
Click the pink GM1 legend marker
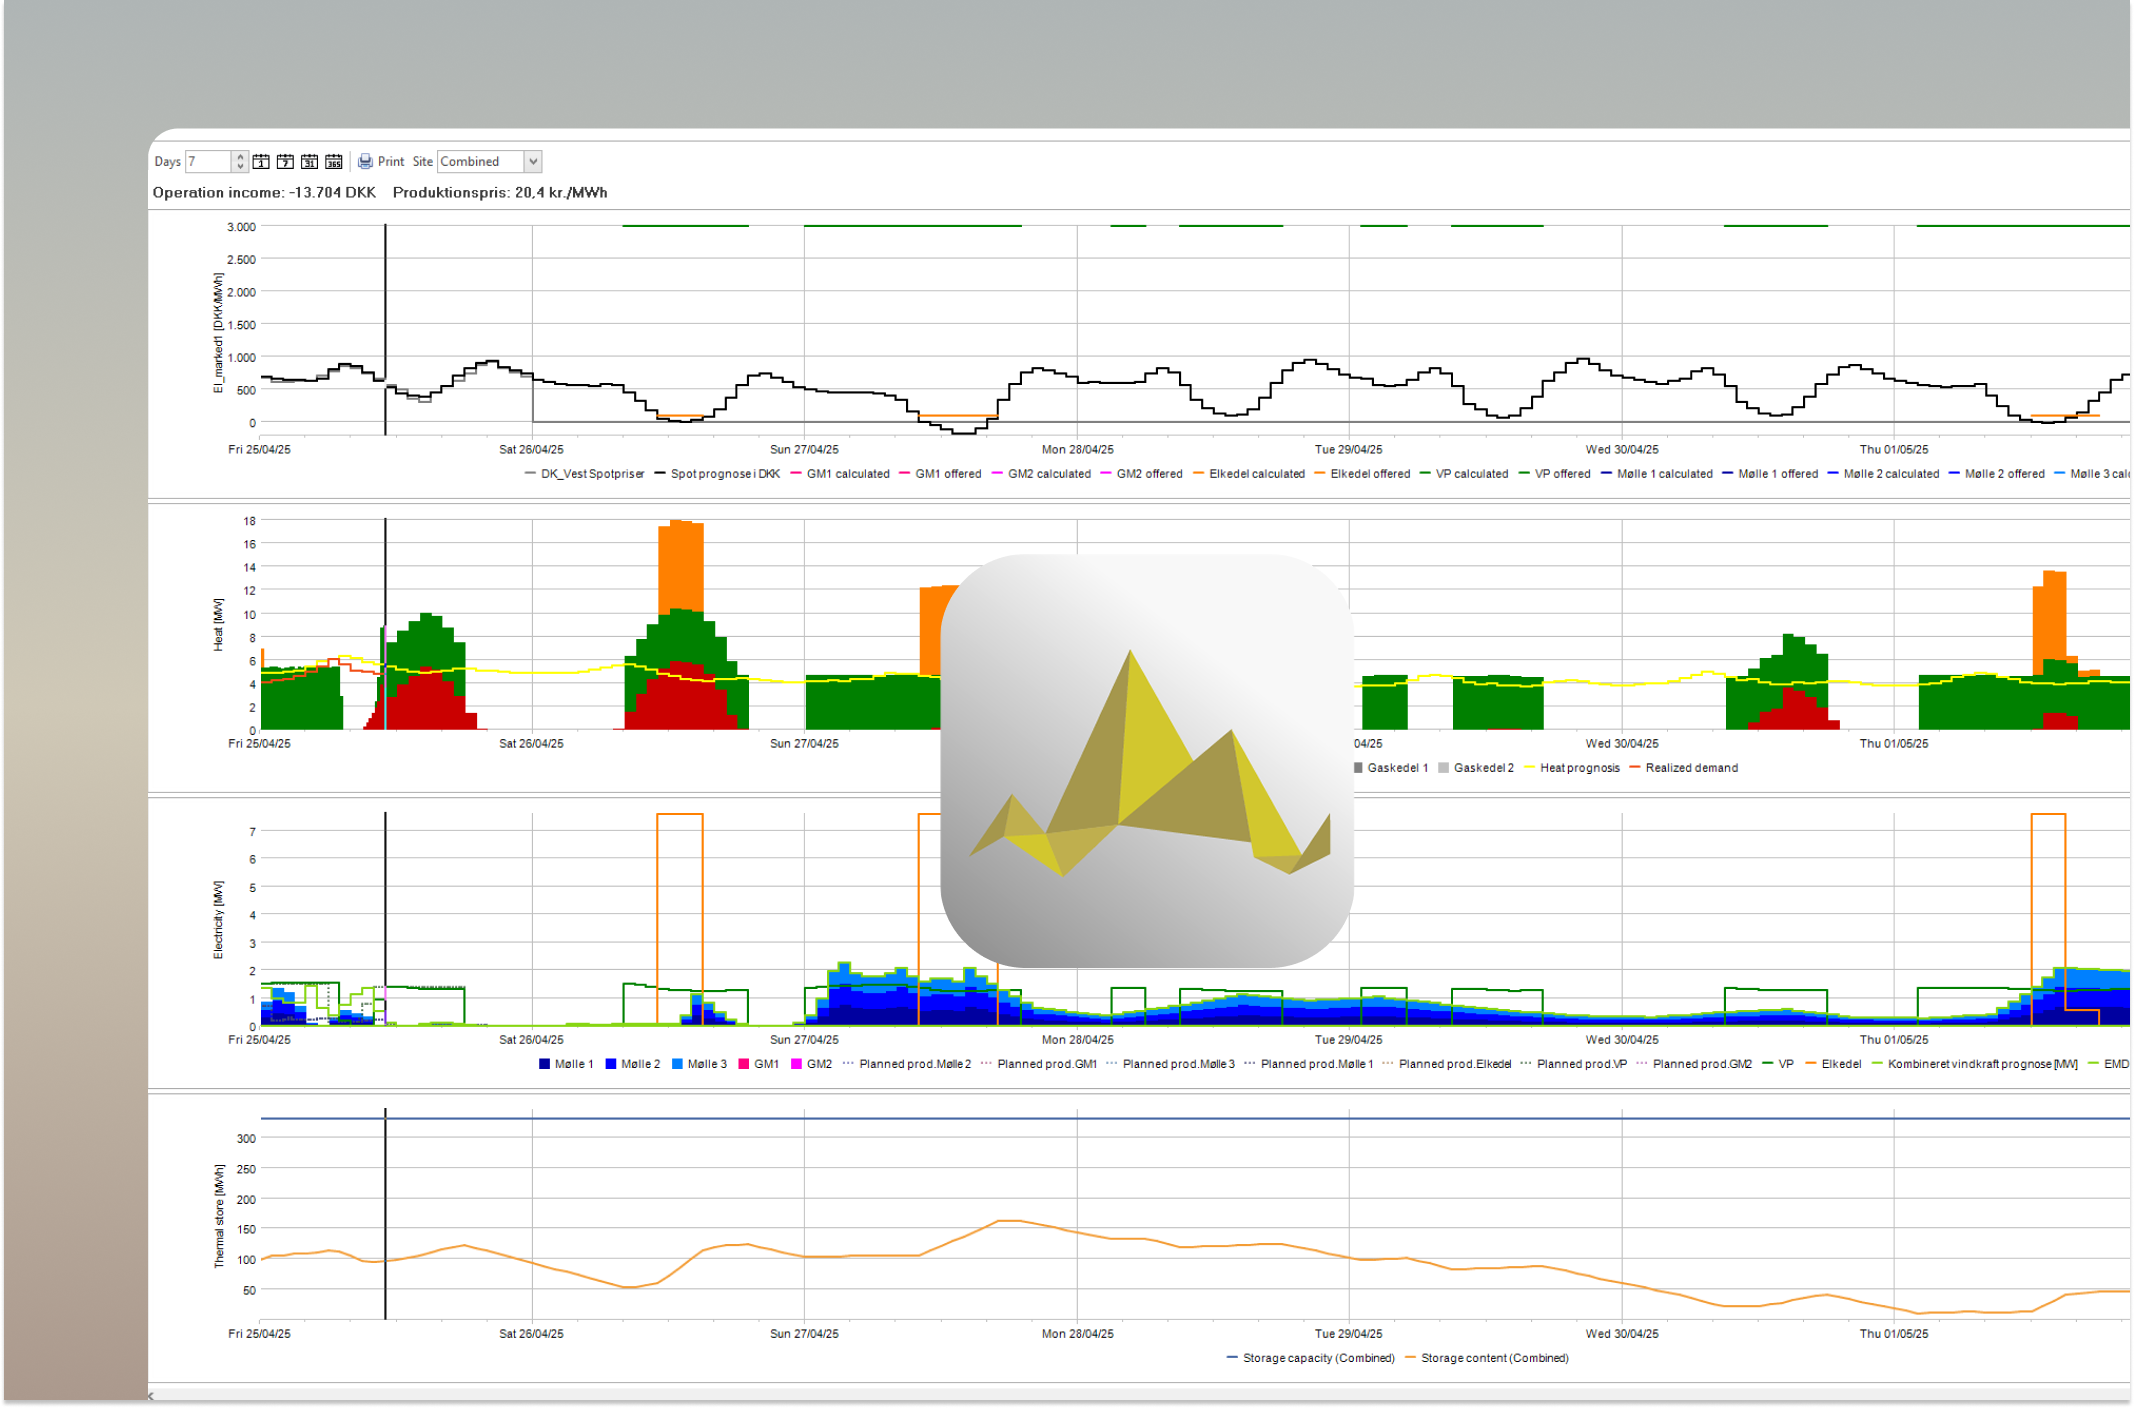743,1063
